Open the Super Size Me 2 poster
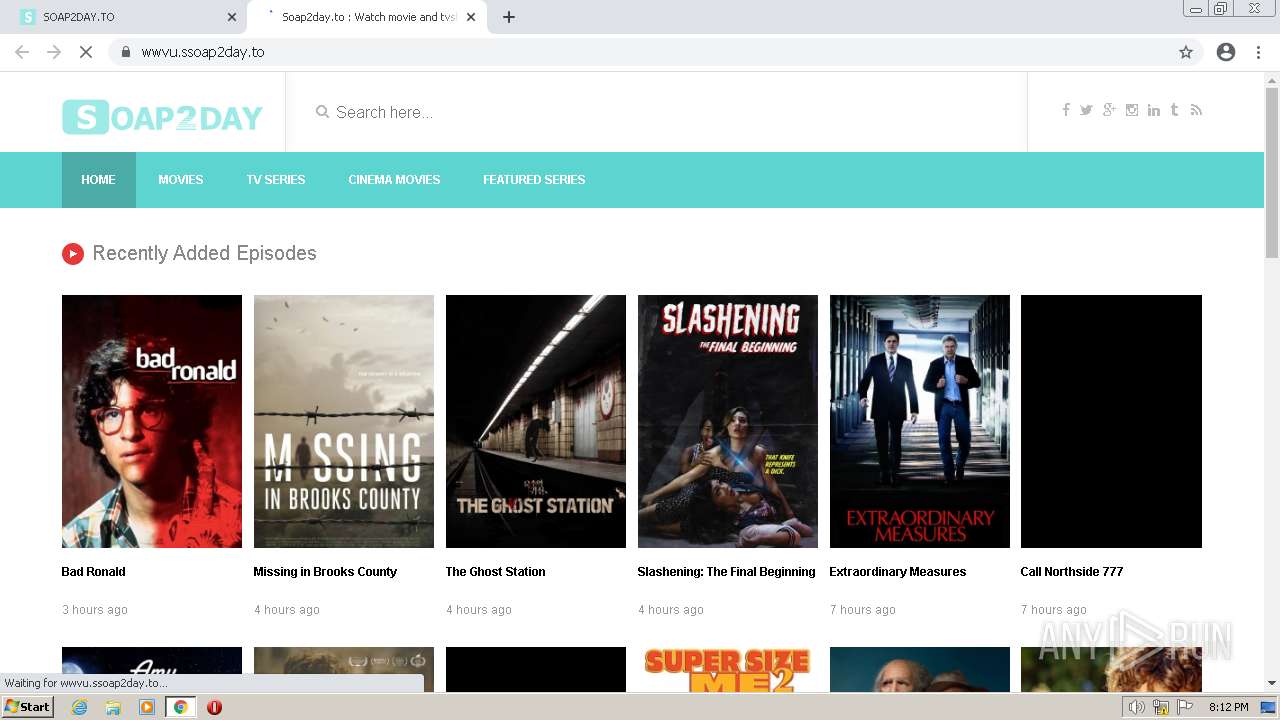 coord(728,670)
